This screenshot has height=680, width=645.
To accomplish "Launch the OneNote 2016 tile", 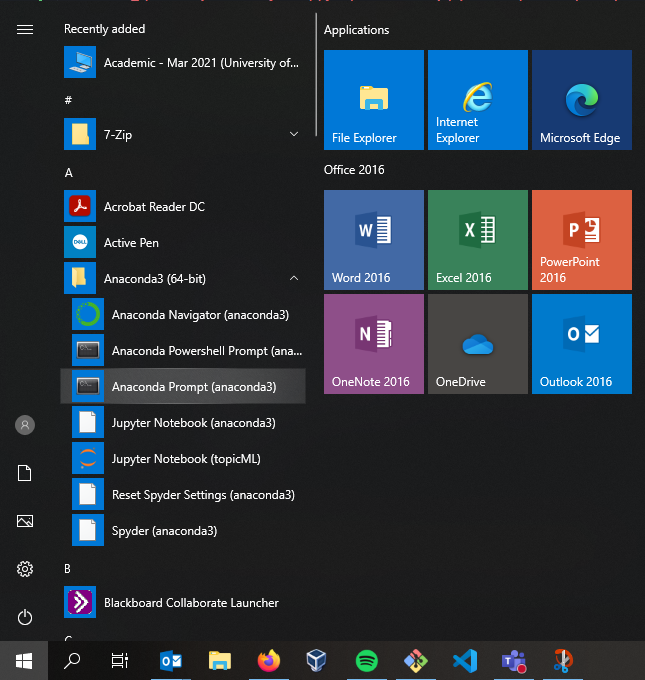I will click(x=374, y=344).
